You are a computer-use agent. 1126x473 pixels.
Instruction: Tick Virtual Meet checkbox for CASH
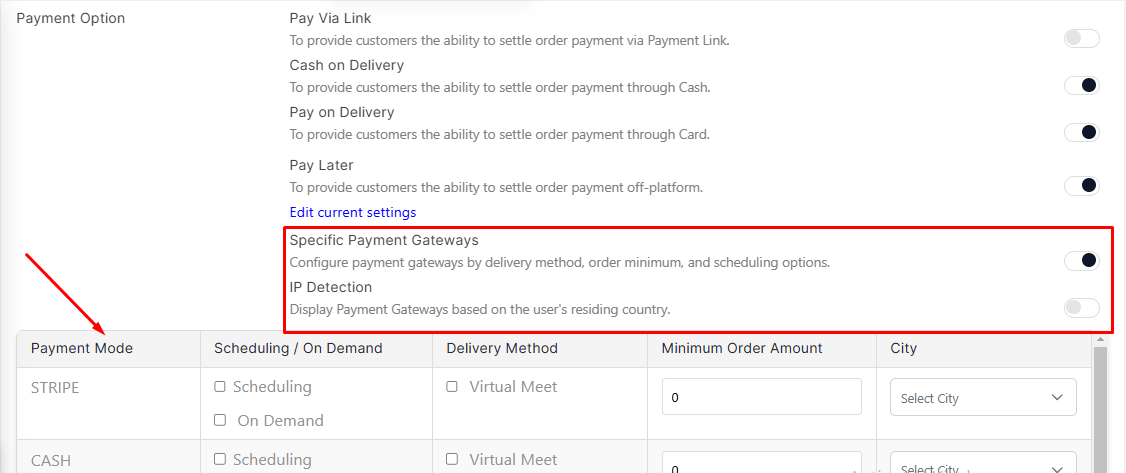click(452, 459)
